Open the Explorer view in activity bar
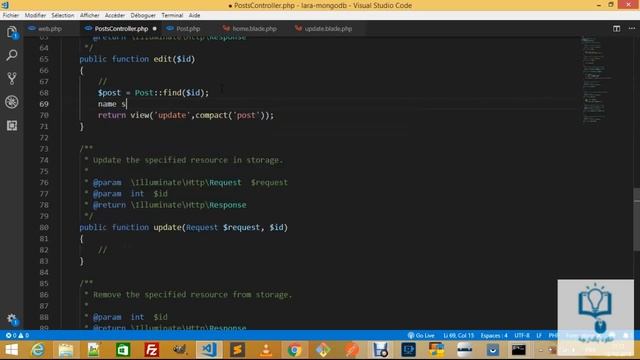The width and height of the screenshot is (640, 360). coord(11,32)
